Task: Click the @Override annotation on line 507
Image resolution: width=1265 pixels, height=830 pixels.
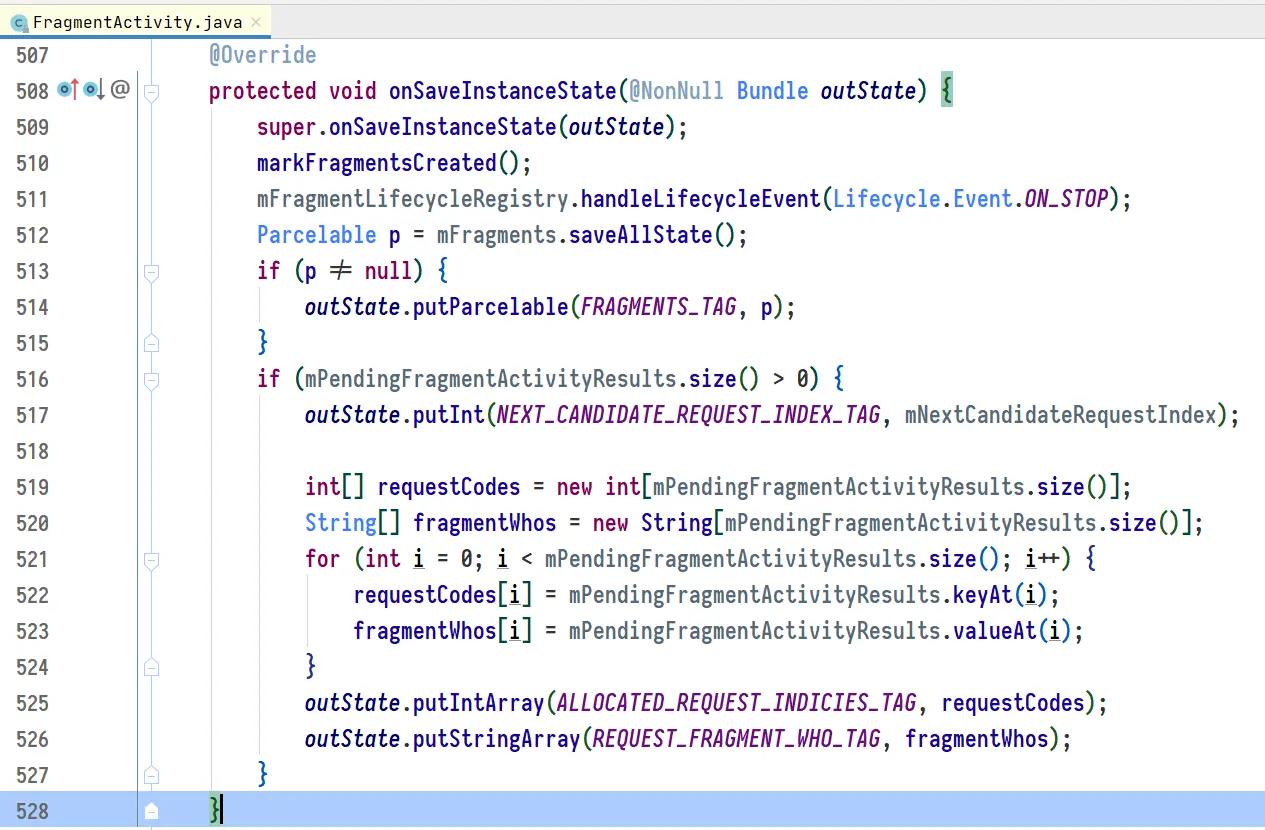Action: (263, 55)
